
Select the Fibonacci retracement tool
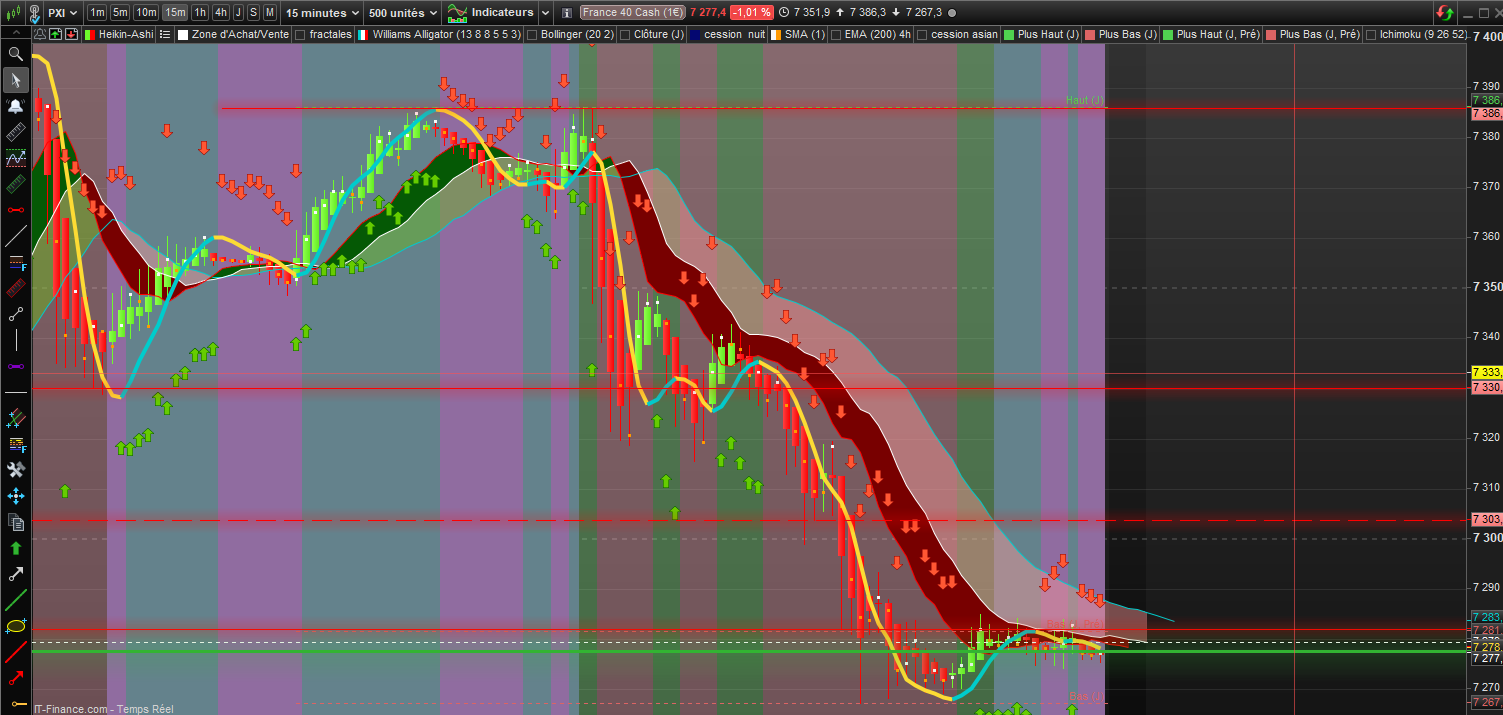[x=15, y=262]
